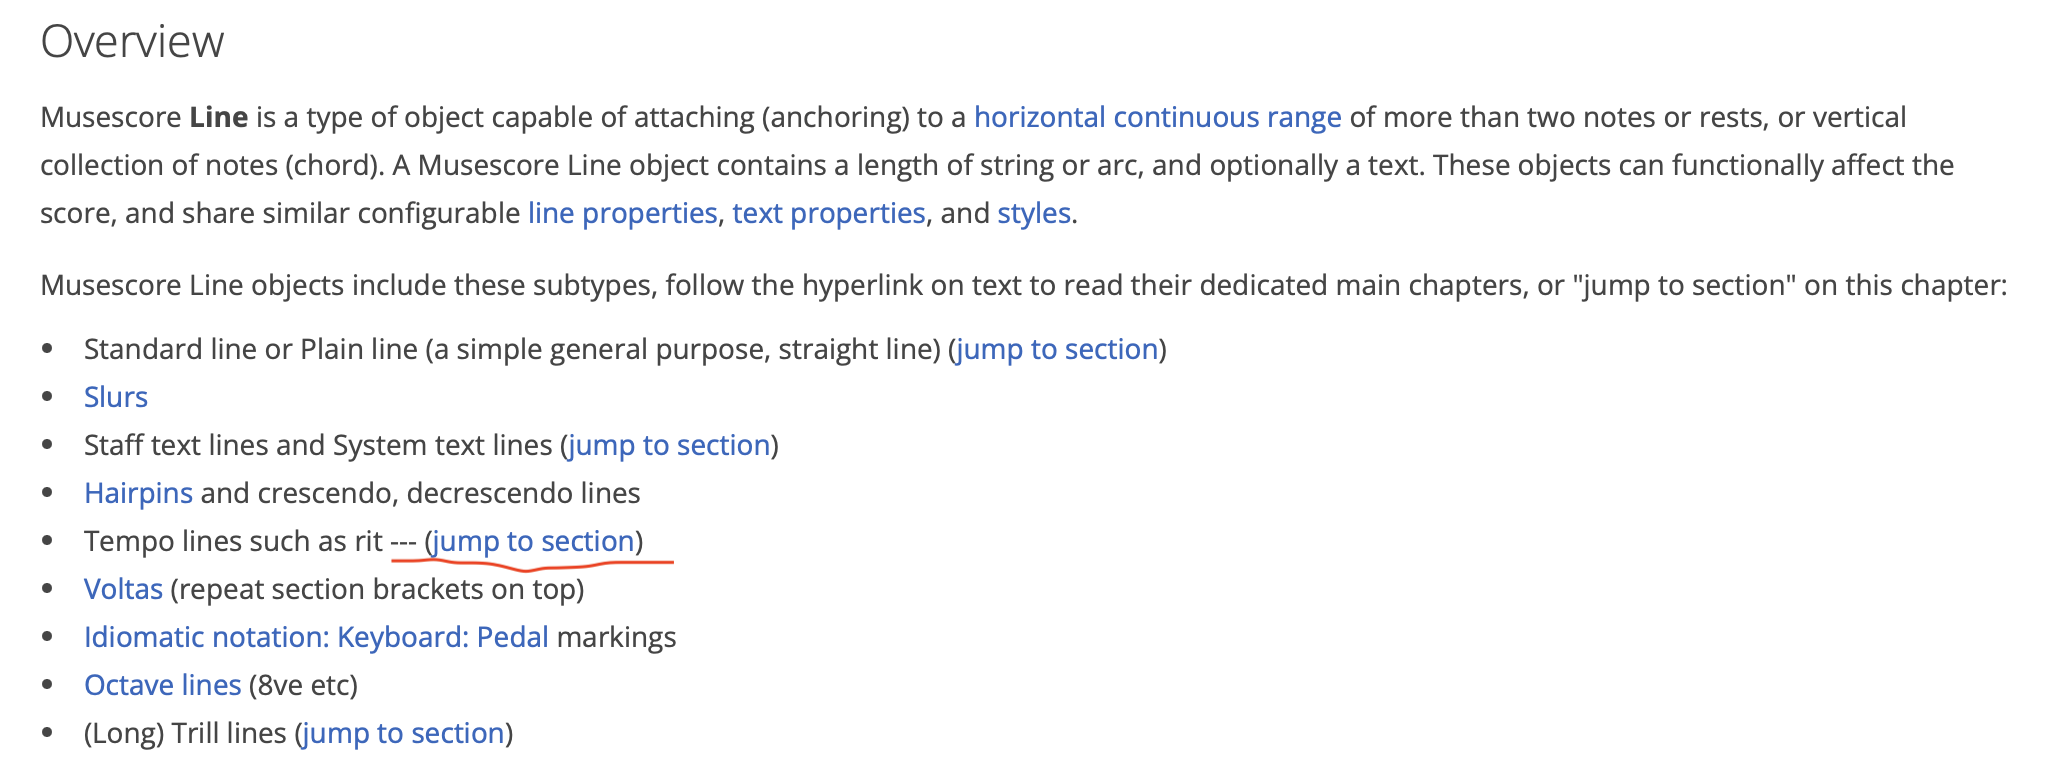Follow the Octave lines link
The image size is (2072, 762).
(x=163, y=686)
